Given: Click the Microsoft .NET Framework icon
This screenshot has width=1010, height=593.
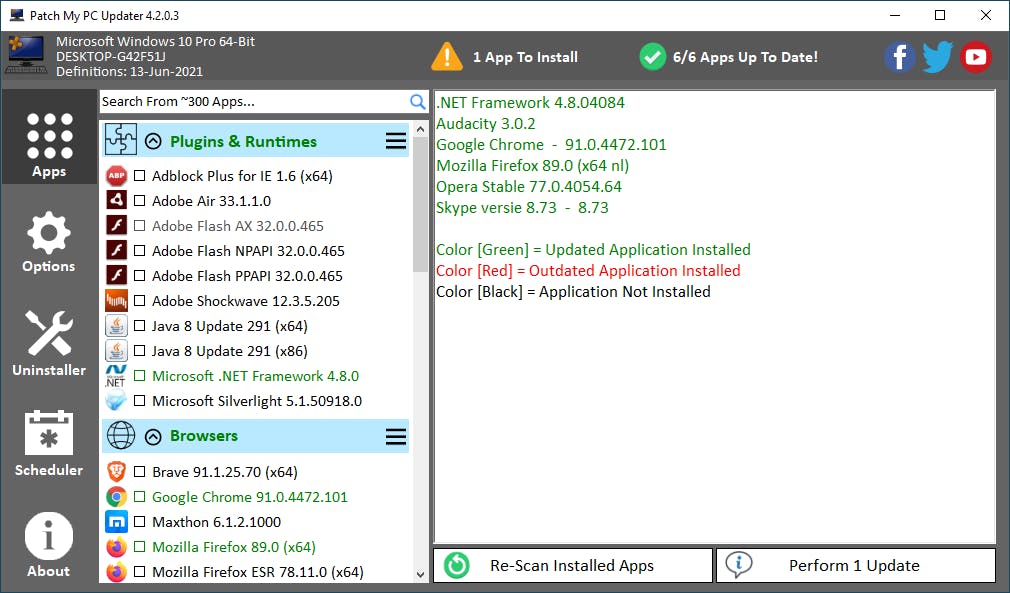Looking at the screenshot, I should tap(117, 376).
